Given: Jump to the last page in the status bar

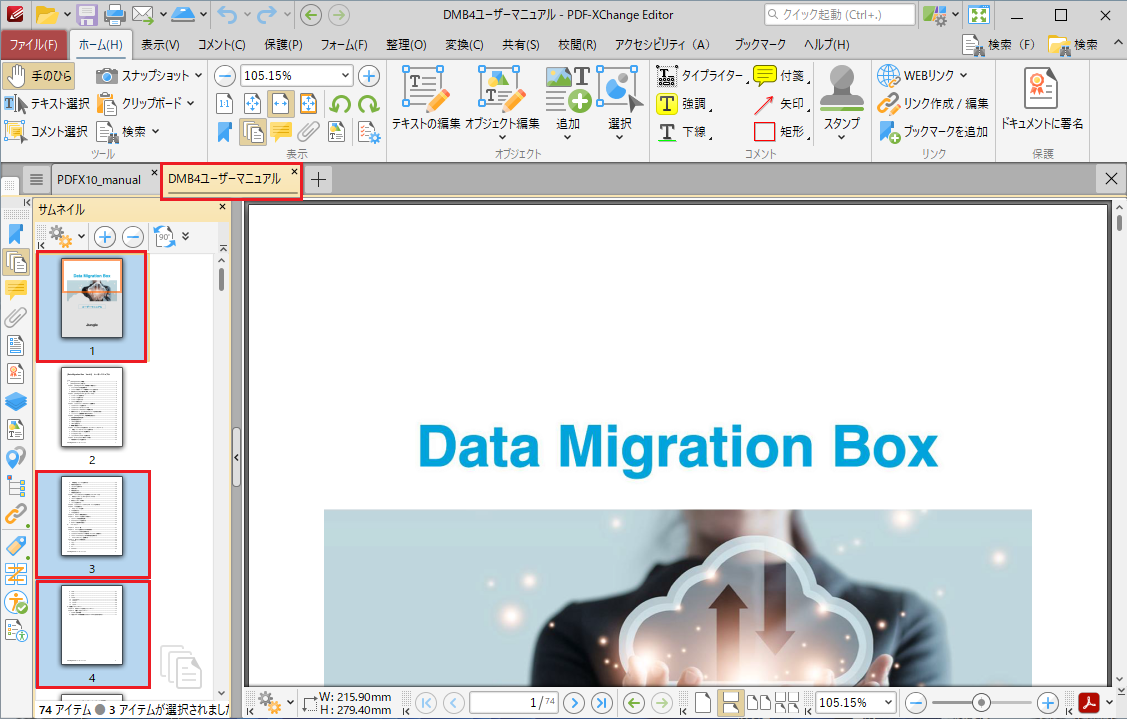Looking at the screenshot, I should pos(602,702).
